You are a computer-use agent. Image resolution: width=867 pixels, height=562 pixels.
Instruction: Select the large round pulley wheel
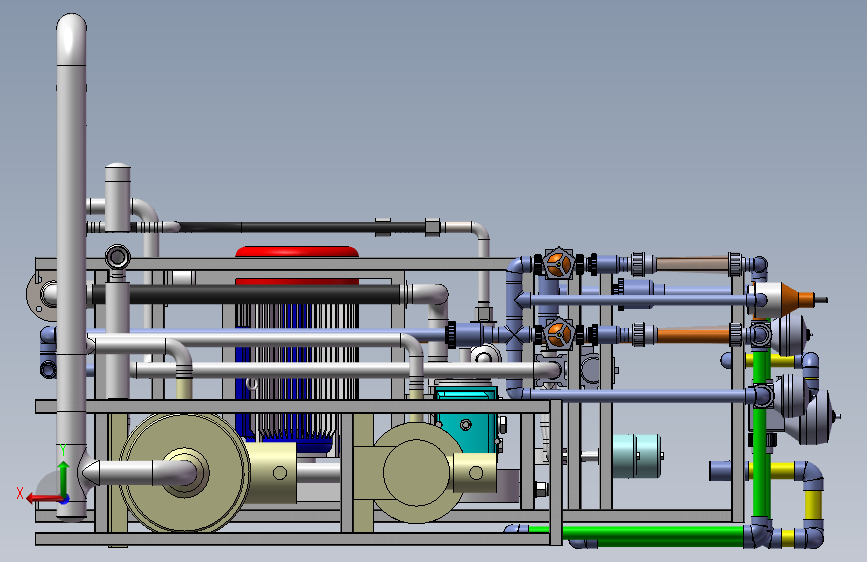(185, 473)
